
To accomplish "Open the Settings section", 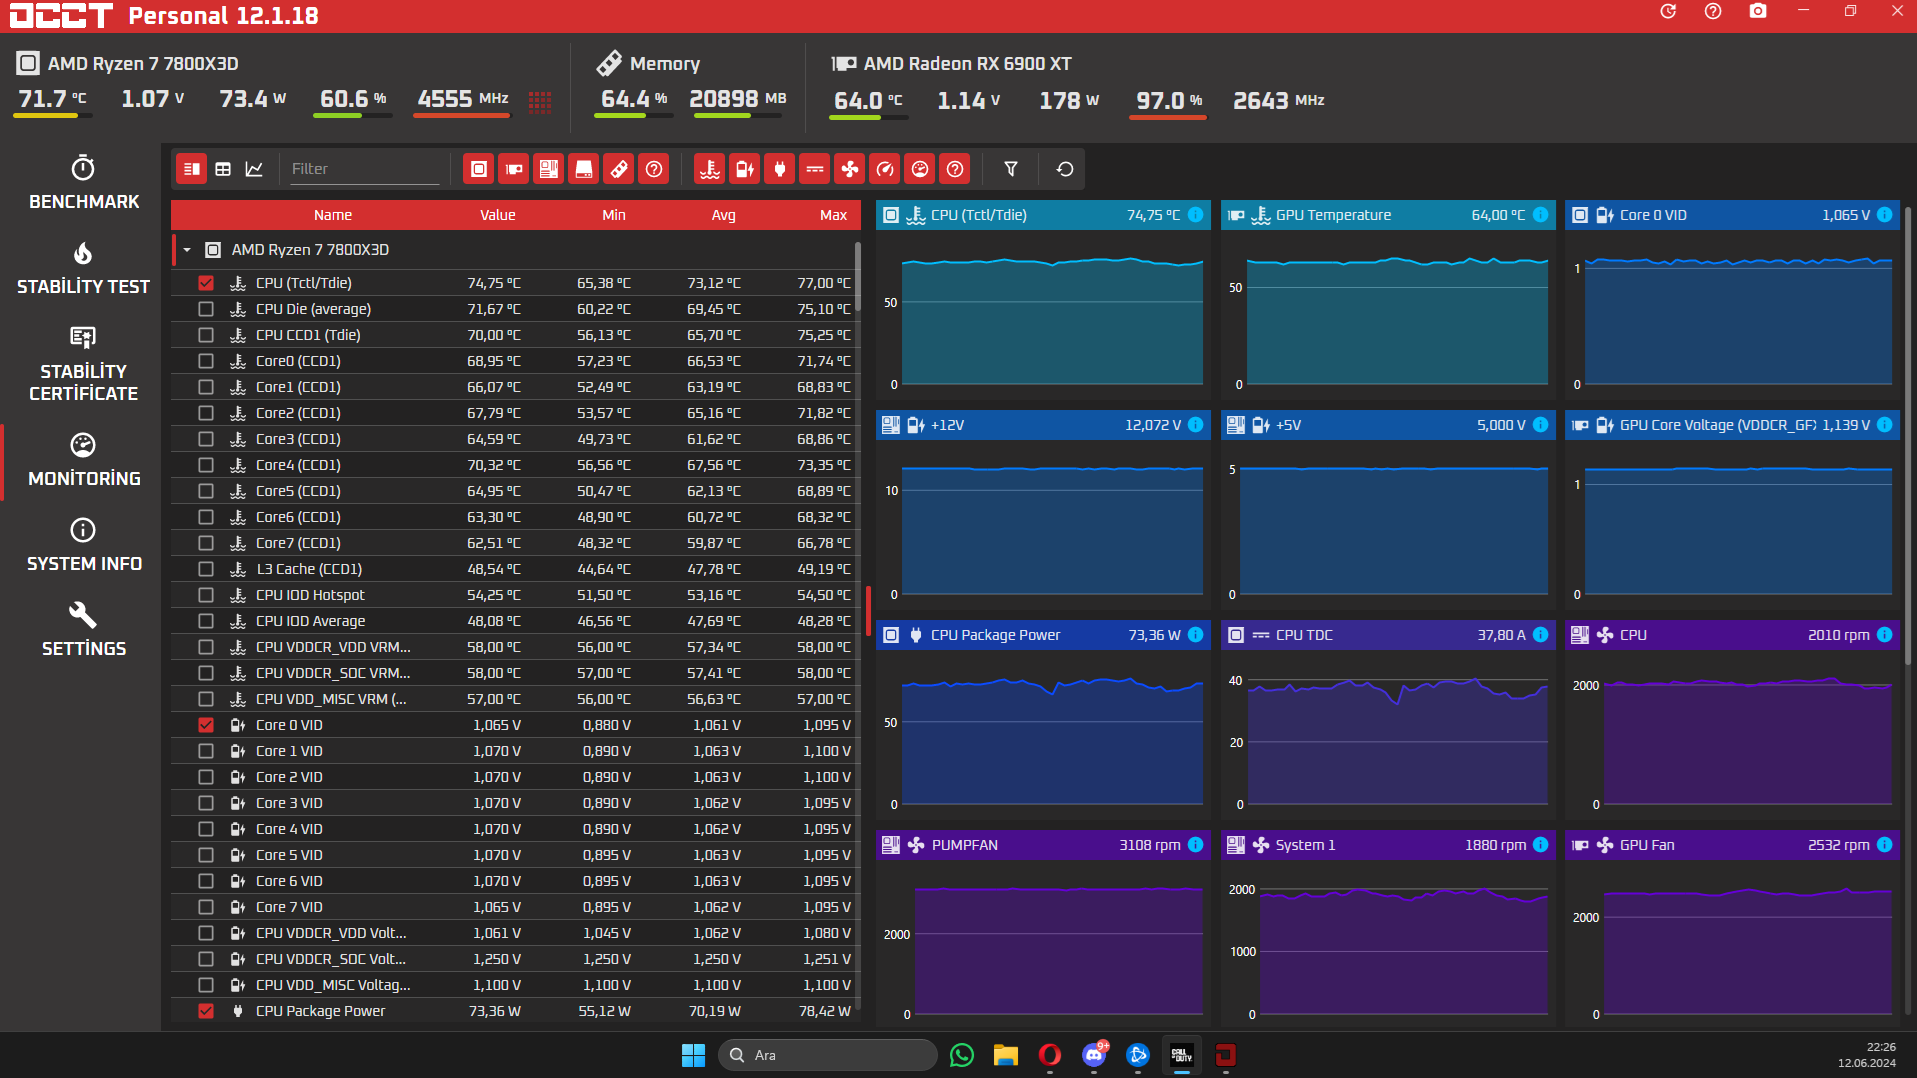I will [x=83, y=630].
